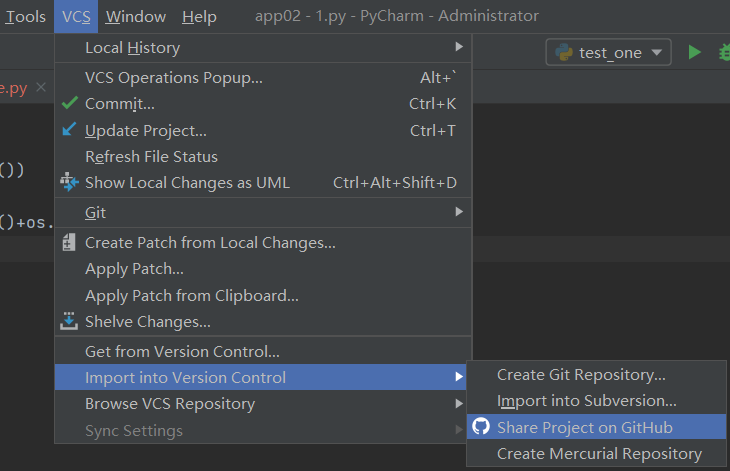Viewport: 730px width, 471px height.
Task: Click the blue Update Project arrow icon
Action: [69, 130]
